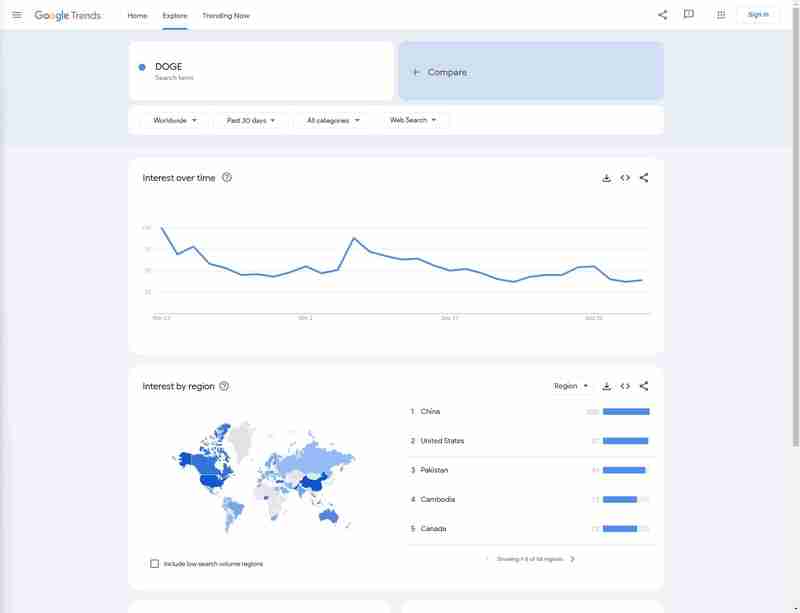
Task: Click the Interest over time heading
Action: (x=179, y=178)
